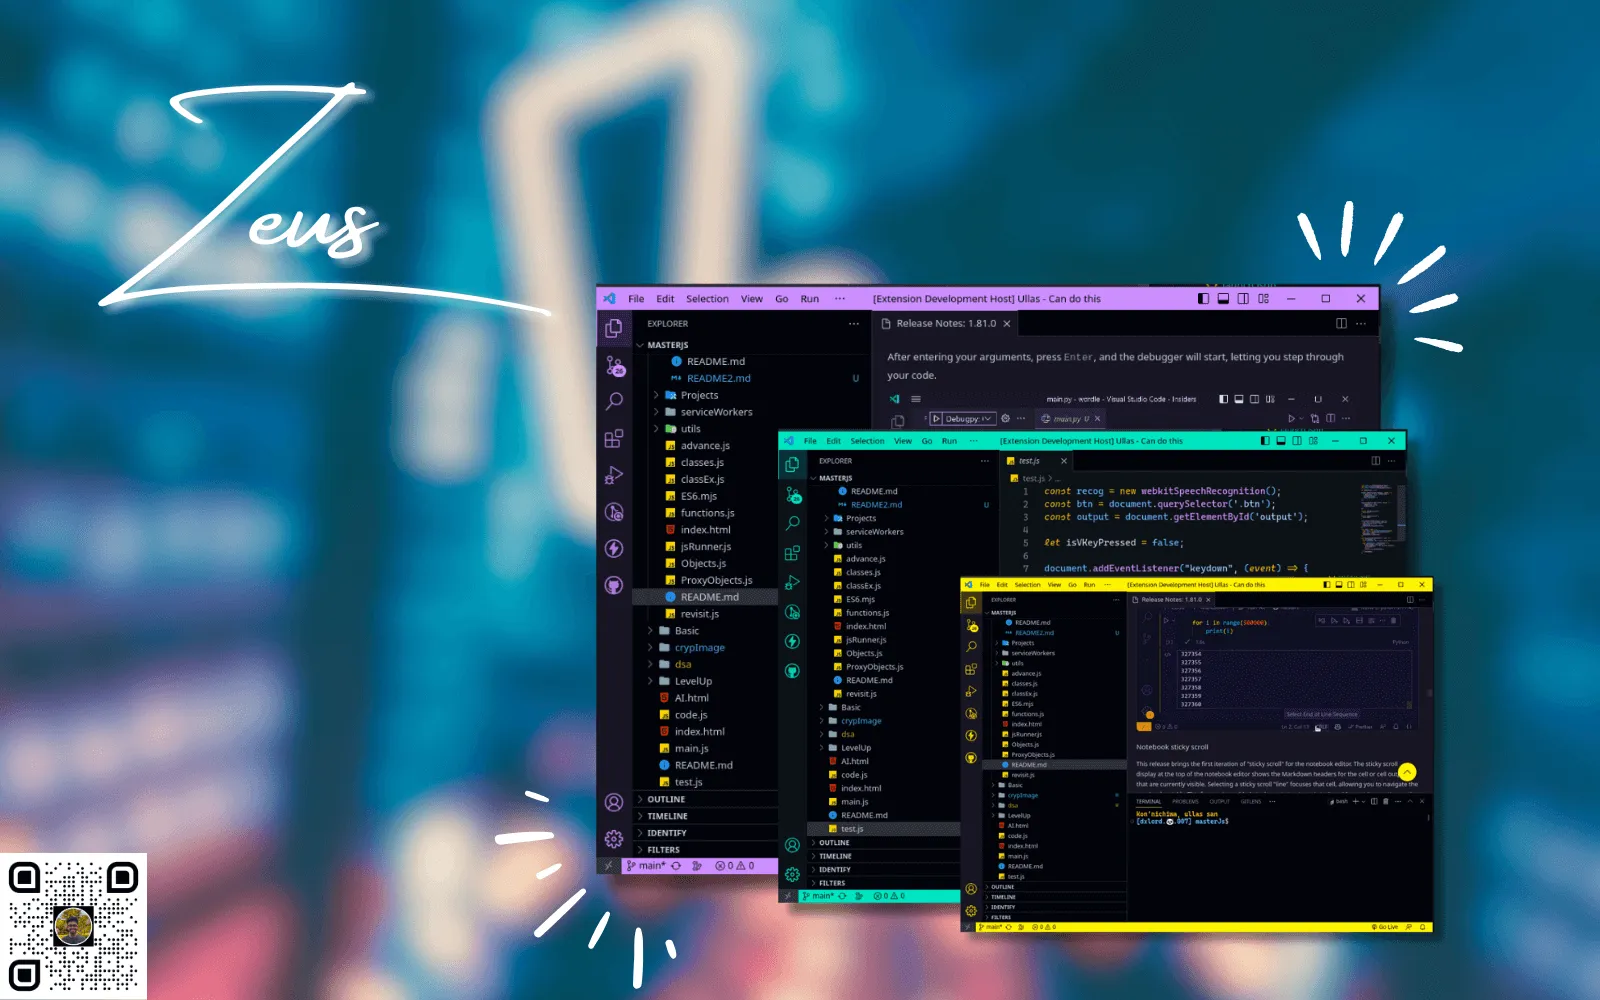
Task: Open Extensions view in the purple window
Action: click(x=614, y=439)
